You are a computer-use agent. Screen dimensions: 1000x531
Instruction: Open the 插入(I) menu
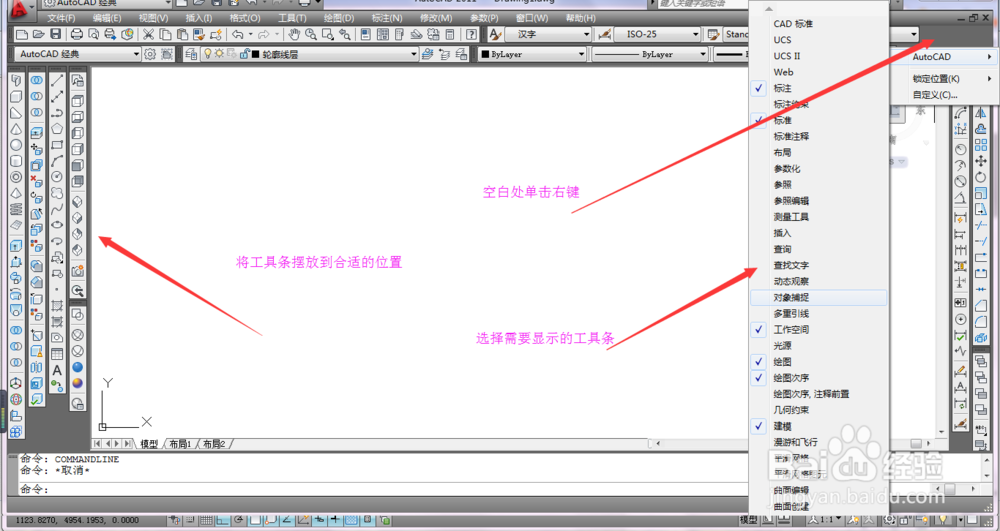tap(198, 18)
